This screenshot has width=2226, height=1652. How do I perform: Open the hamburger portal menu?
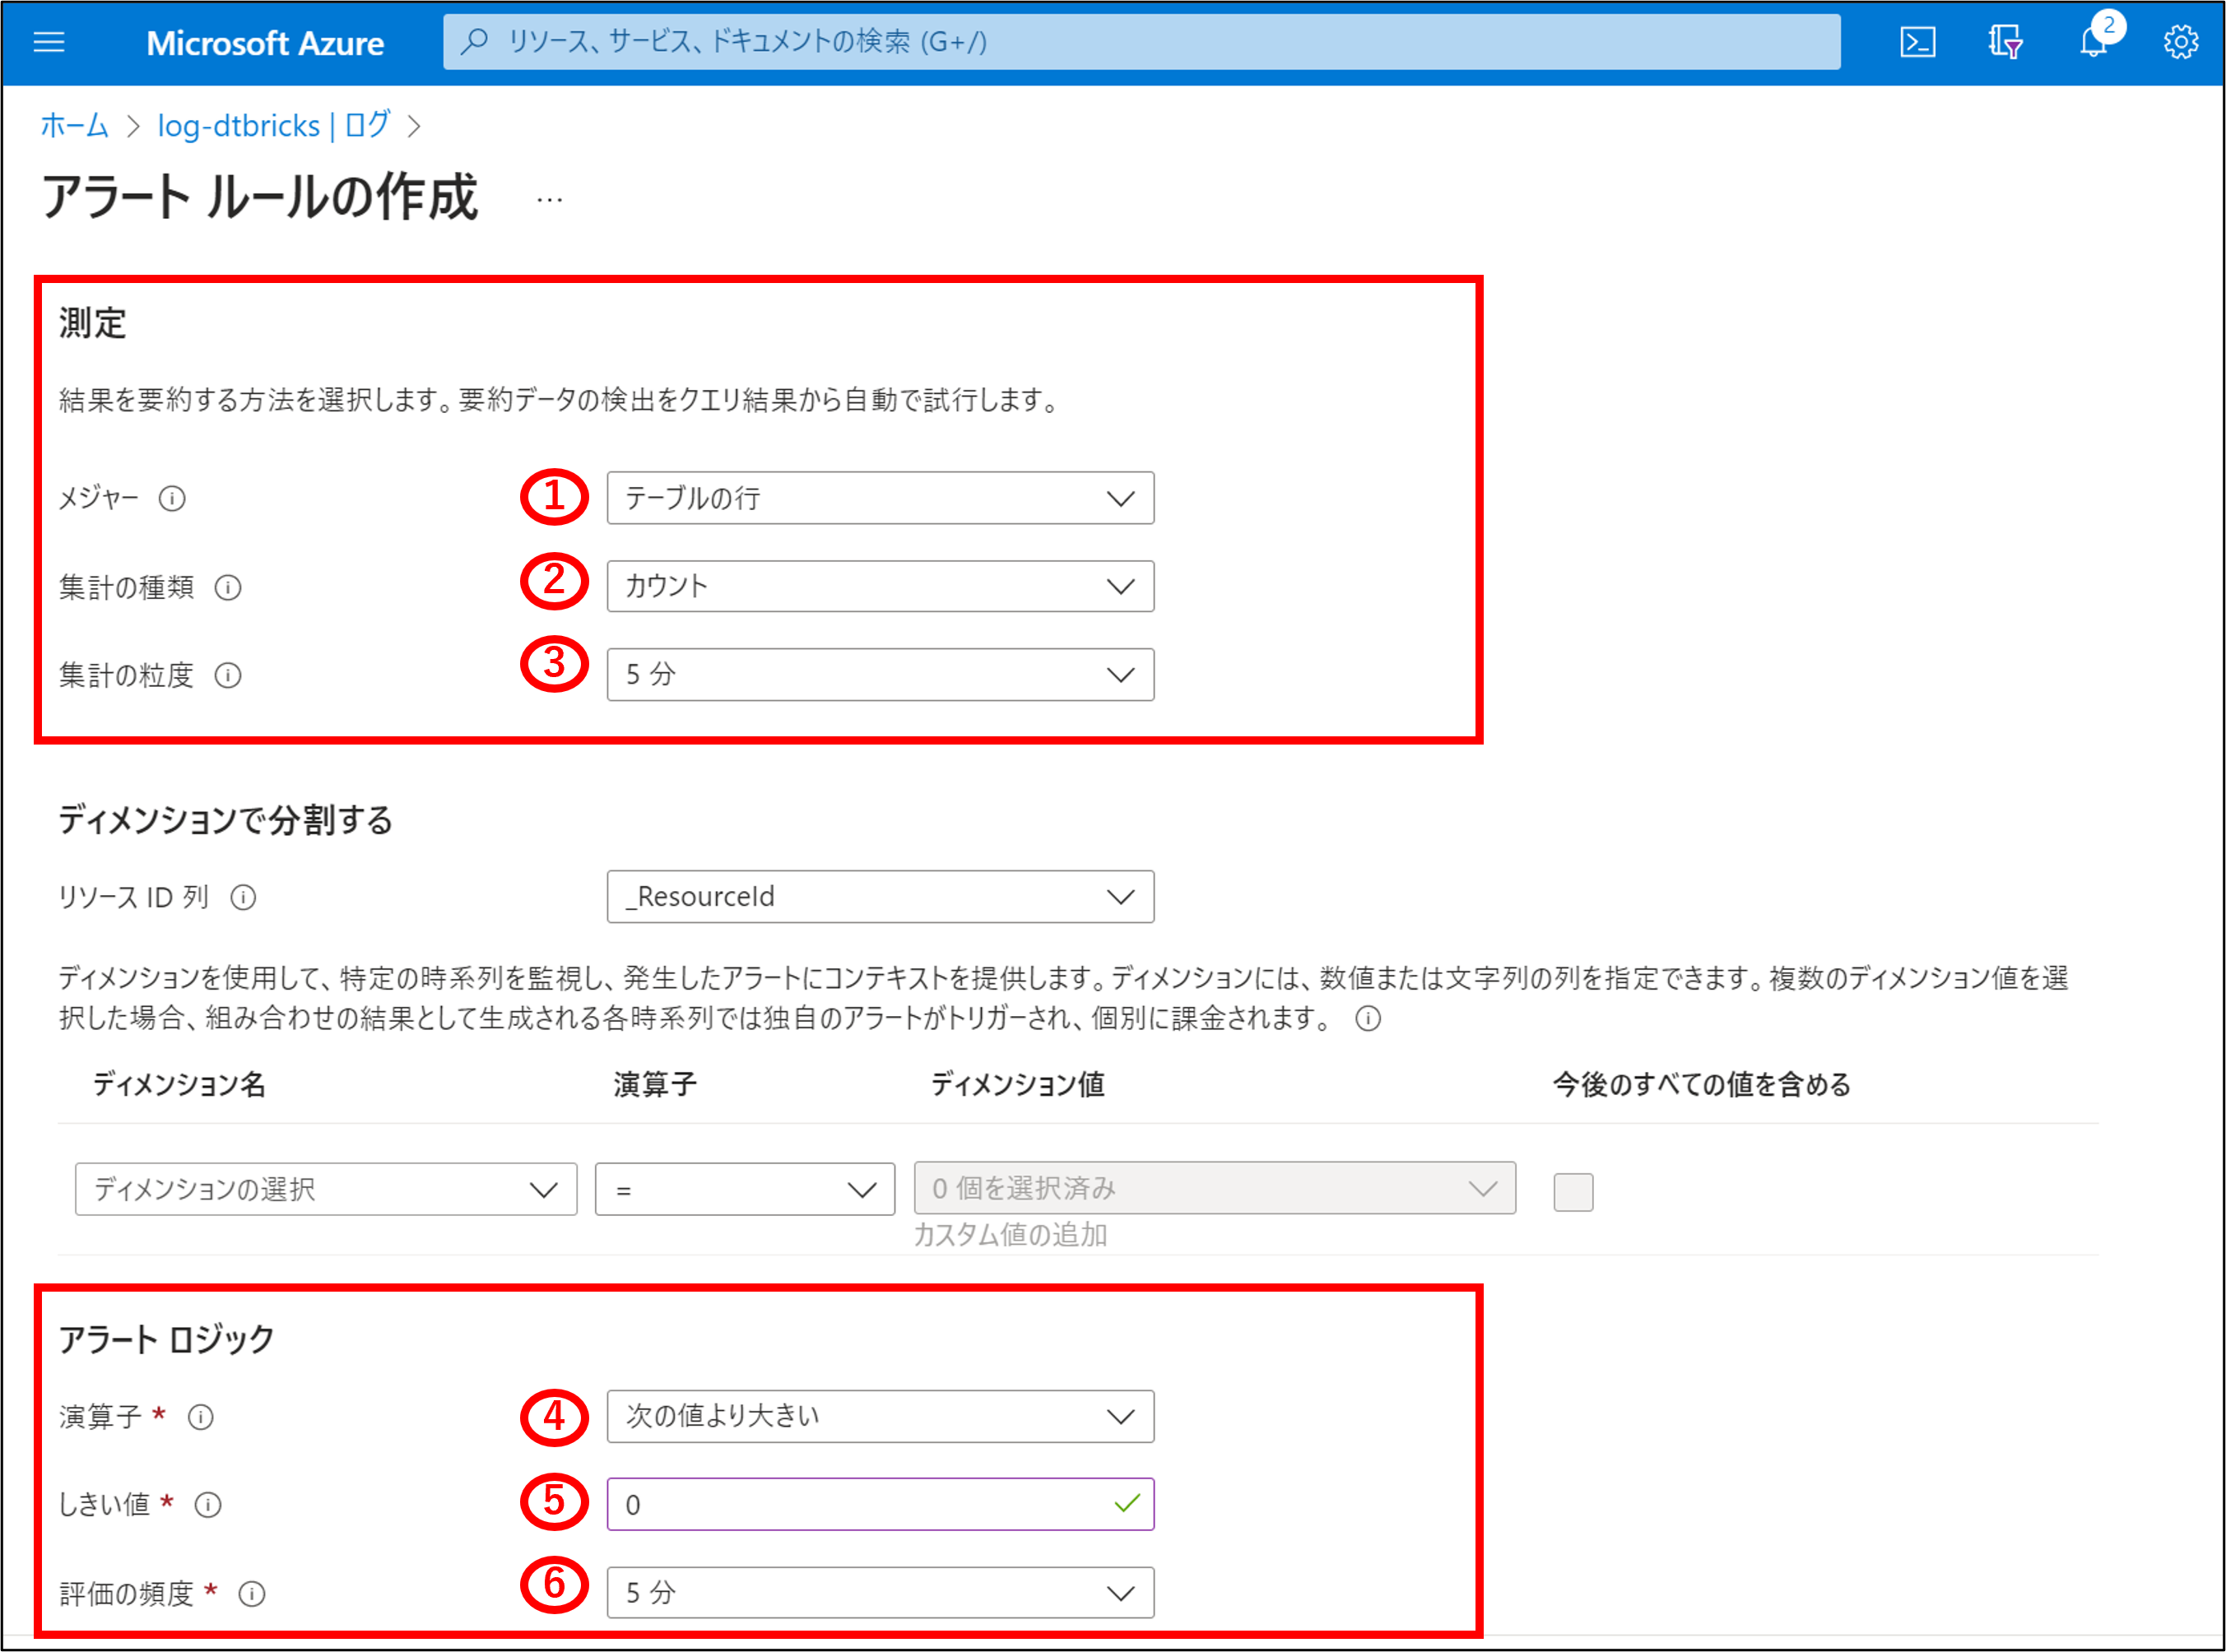pos(49,42)
